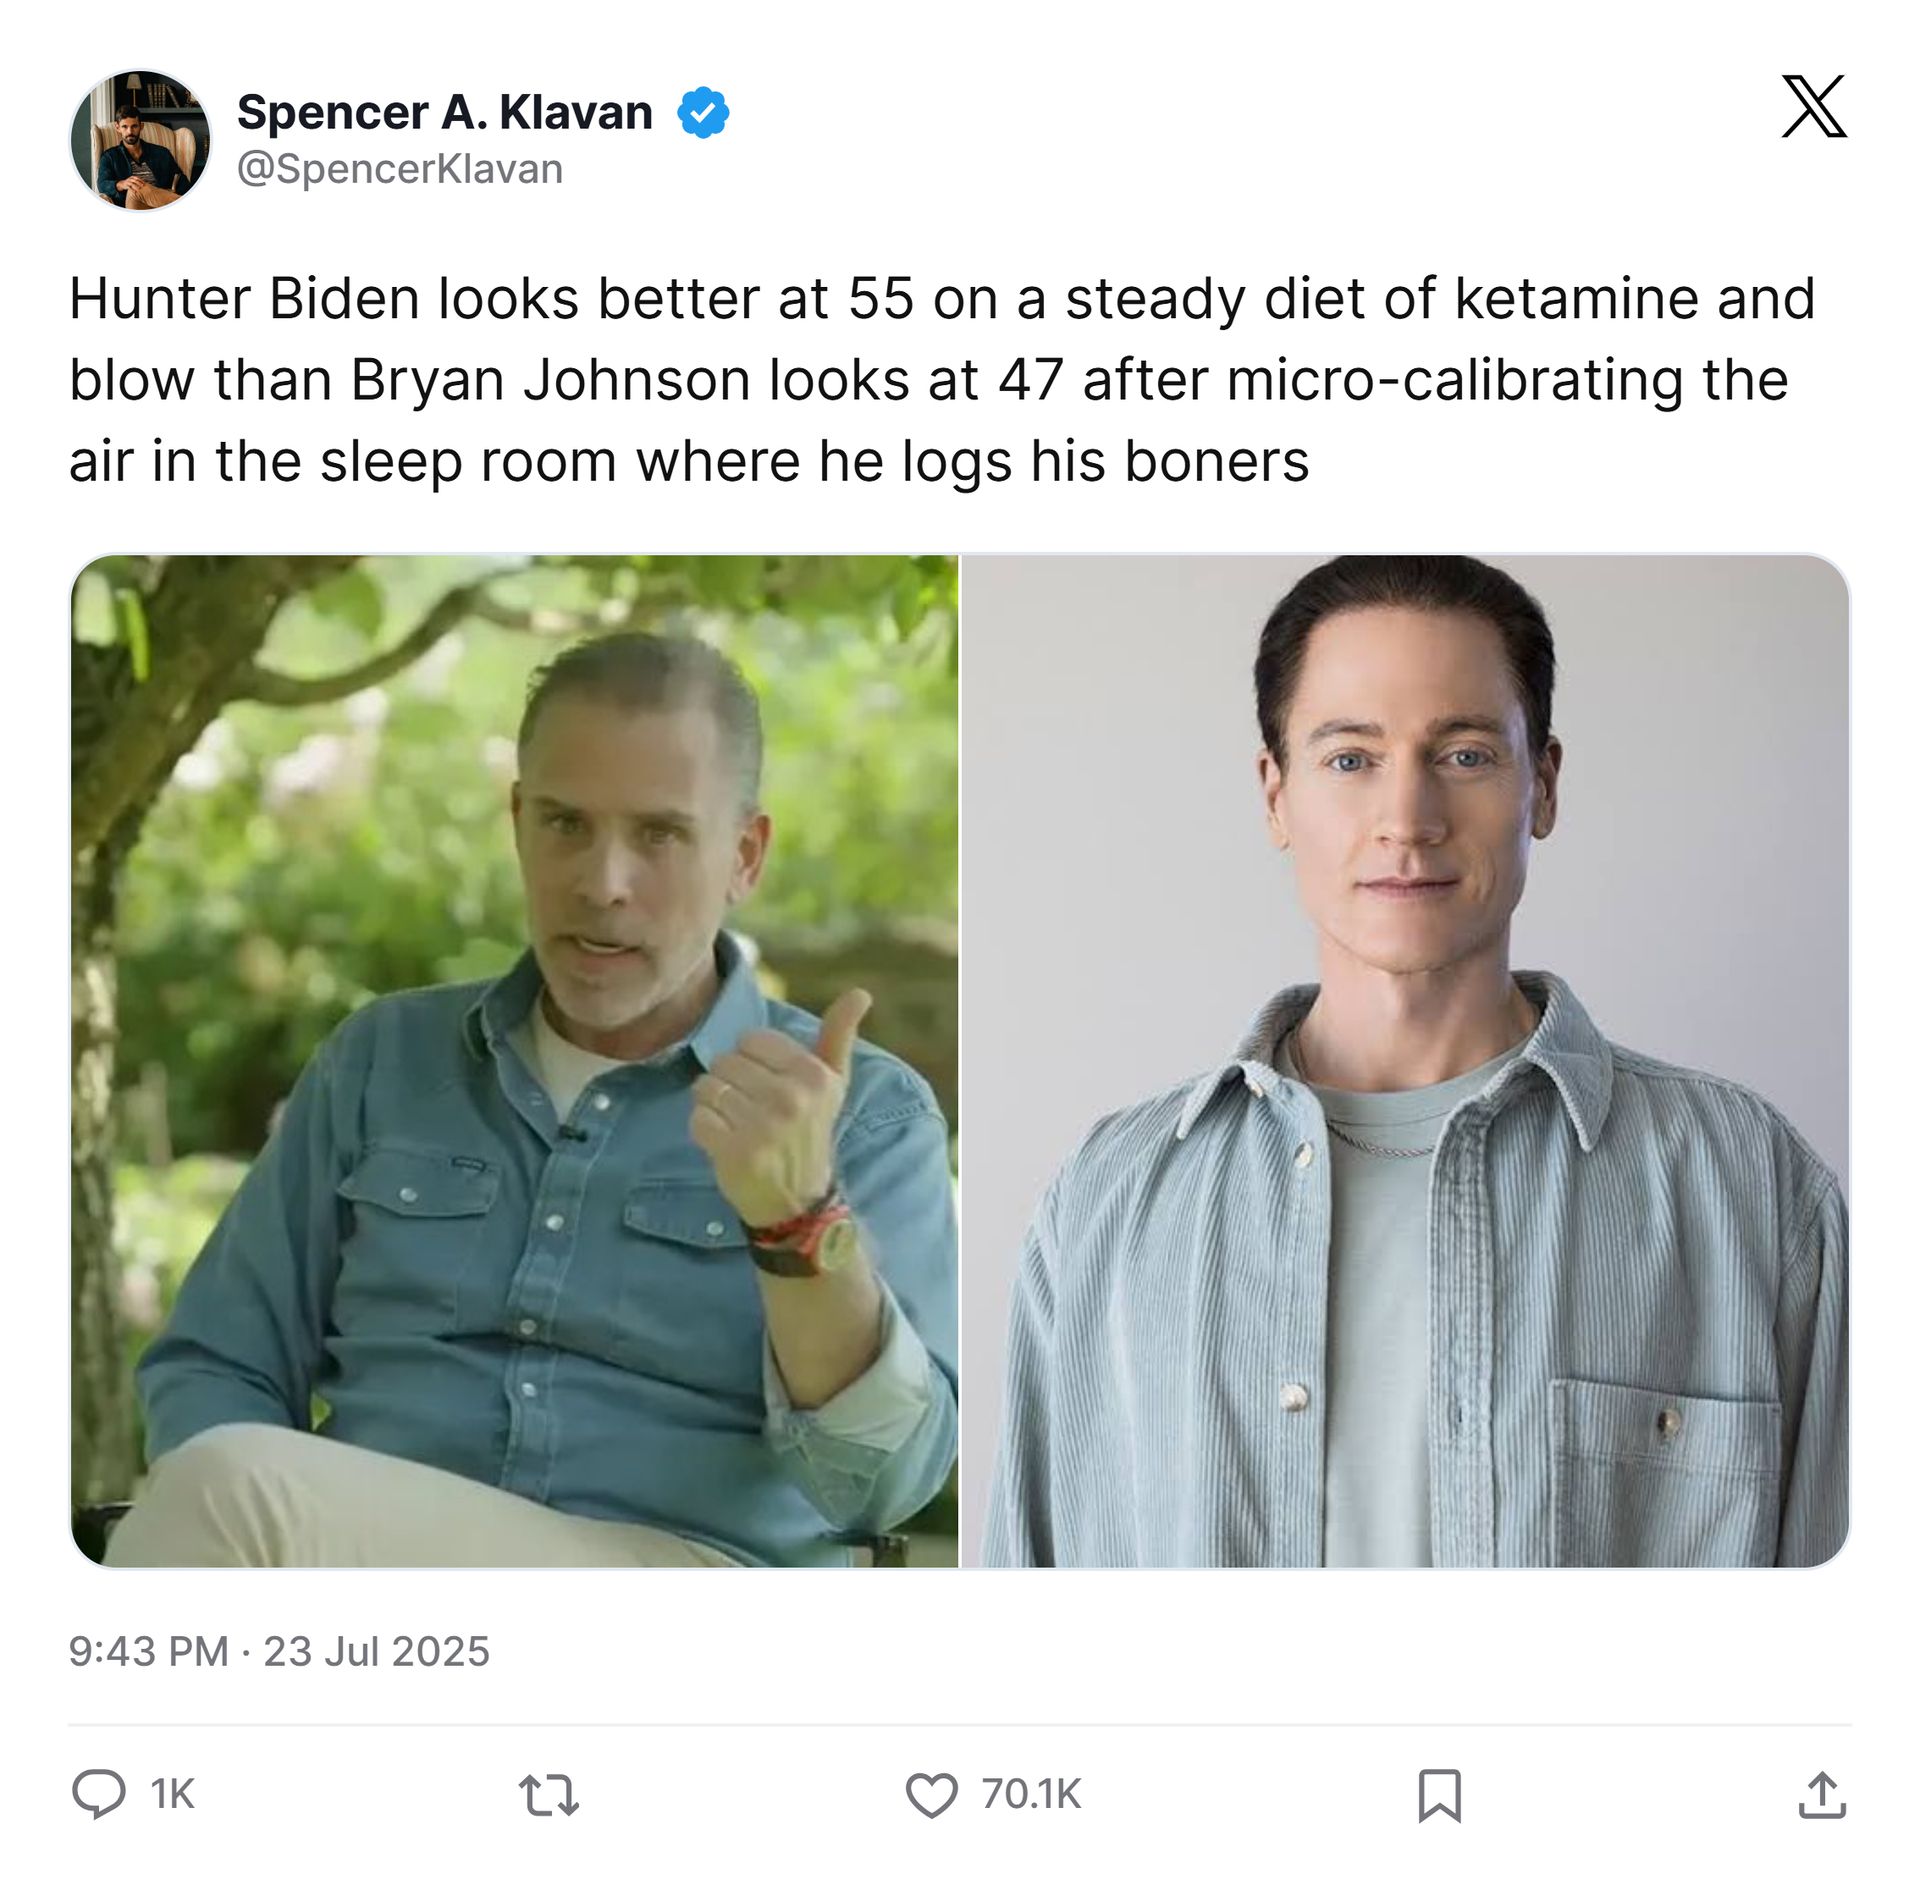Click the tweet body text
This screenshot has height=1896, width=1920.
(x=942, y=380)
